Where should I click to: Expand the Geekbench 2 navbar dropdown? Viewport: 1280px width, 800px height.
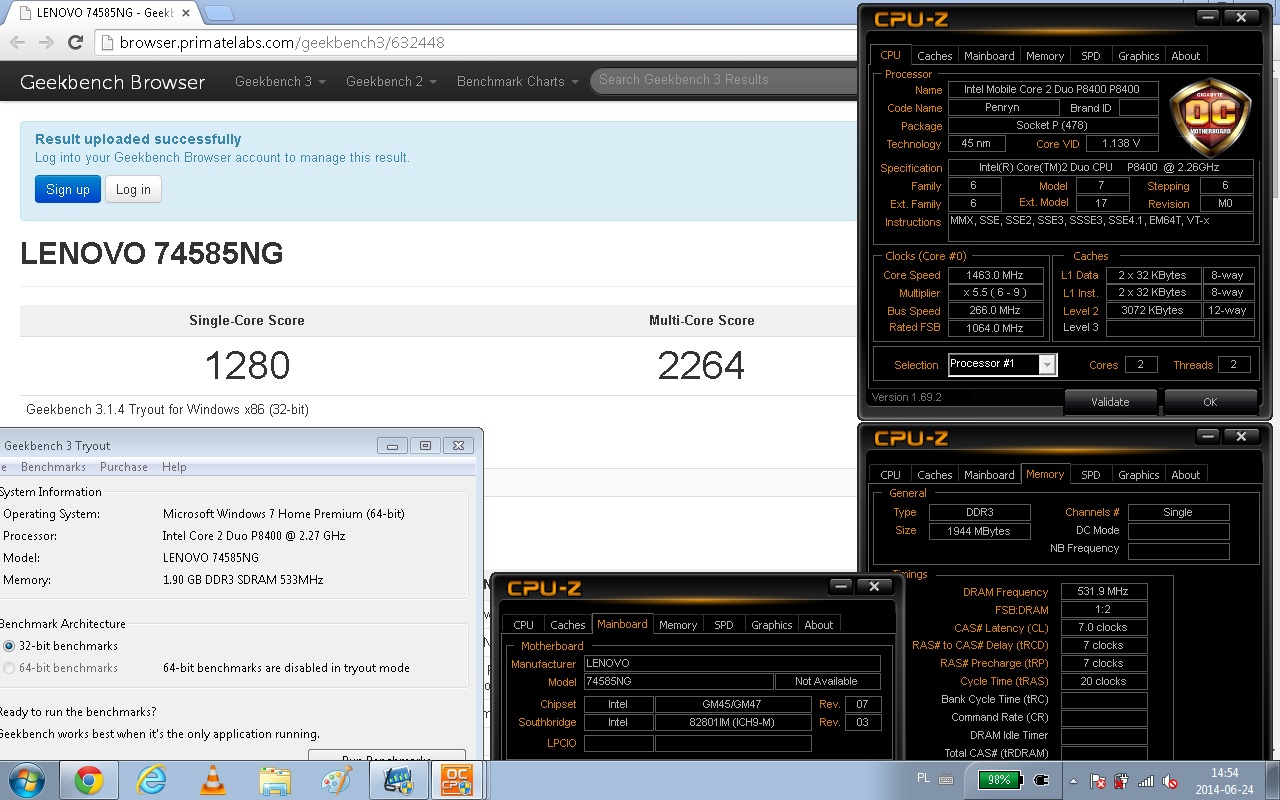point(391,81)
